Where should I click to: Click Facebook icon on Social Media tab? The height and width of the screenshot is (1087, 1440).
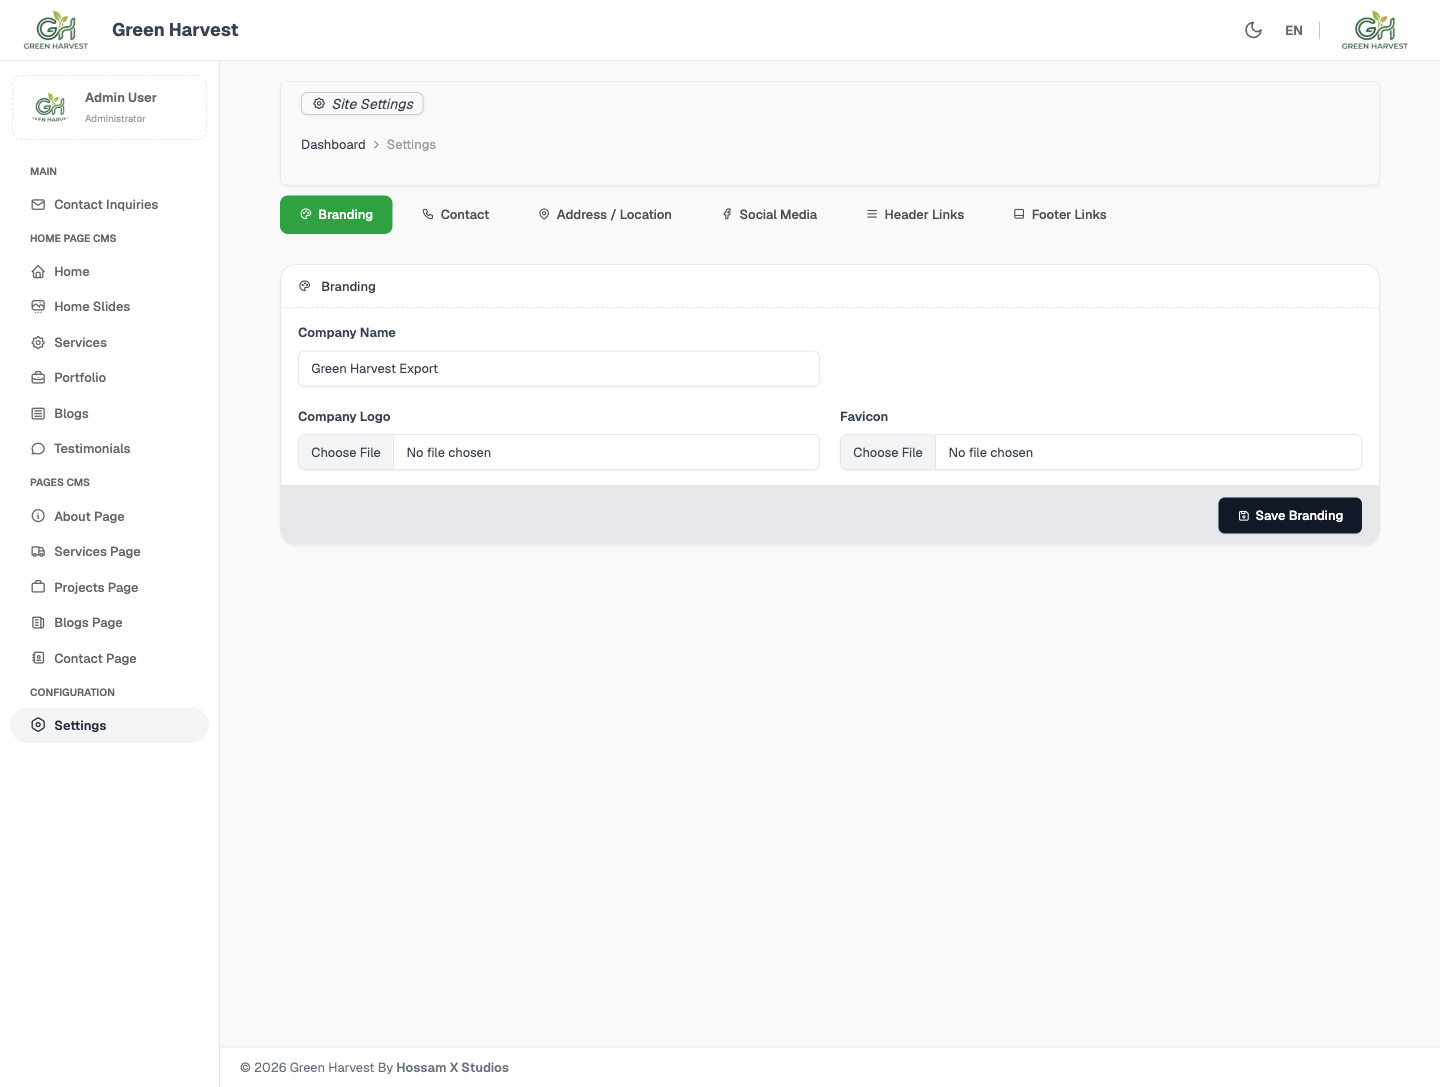point(727,214)
